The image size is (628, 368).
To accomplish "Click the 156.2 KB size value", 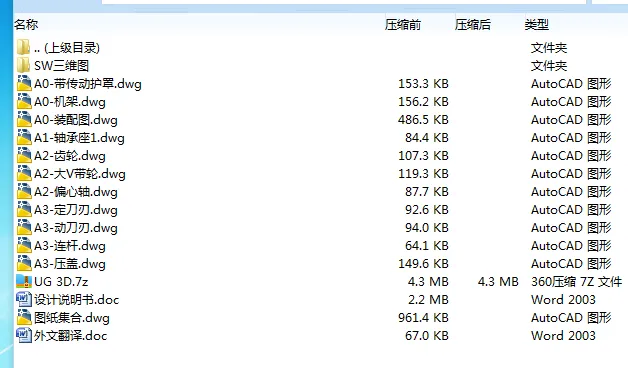I will [x=423, y=102].
